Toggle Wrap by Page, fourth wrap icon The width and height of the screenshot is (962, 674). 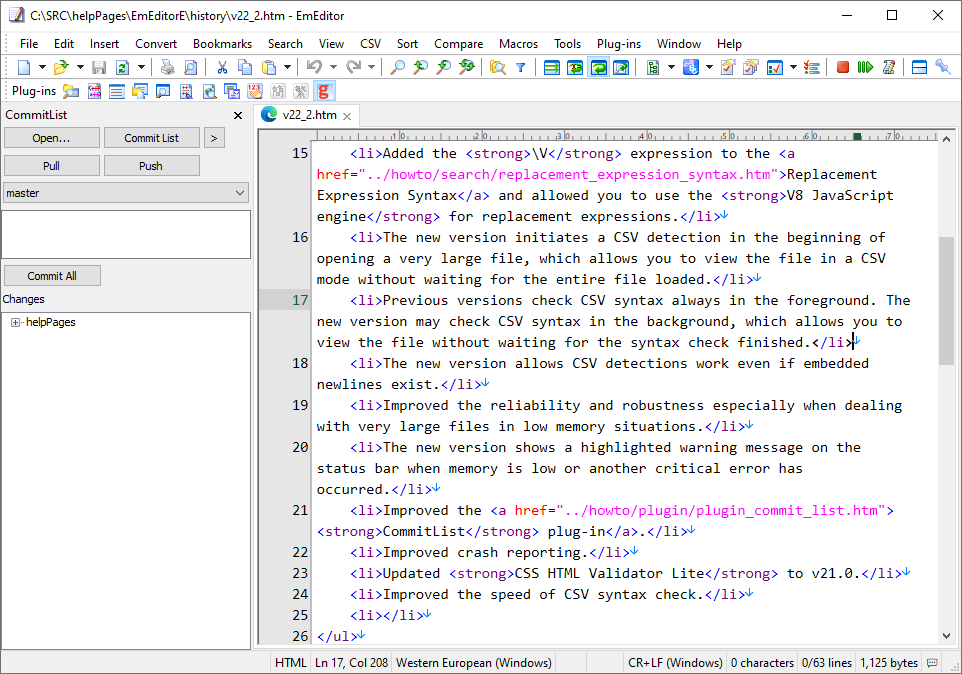point(621,67)
